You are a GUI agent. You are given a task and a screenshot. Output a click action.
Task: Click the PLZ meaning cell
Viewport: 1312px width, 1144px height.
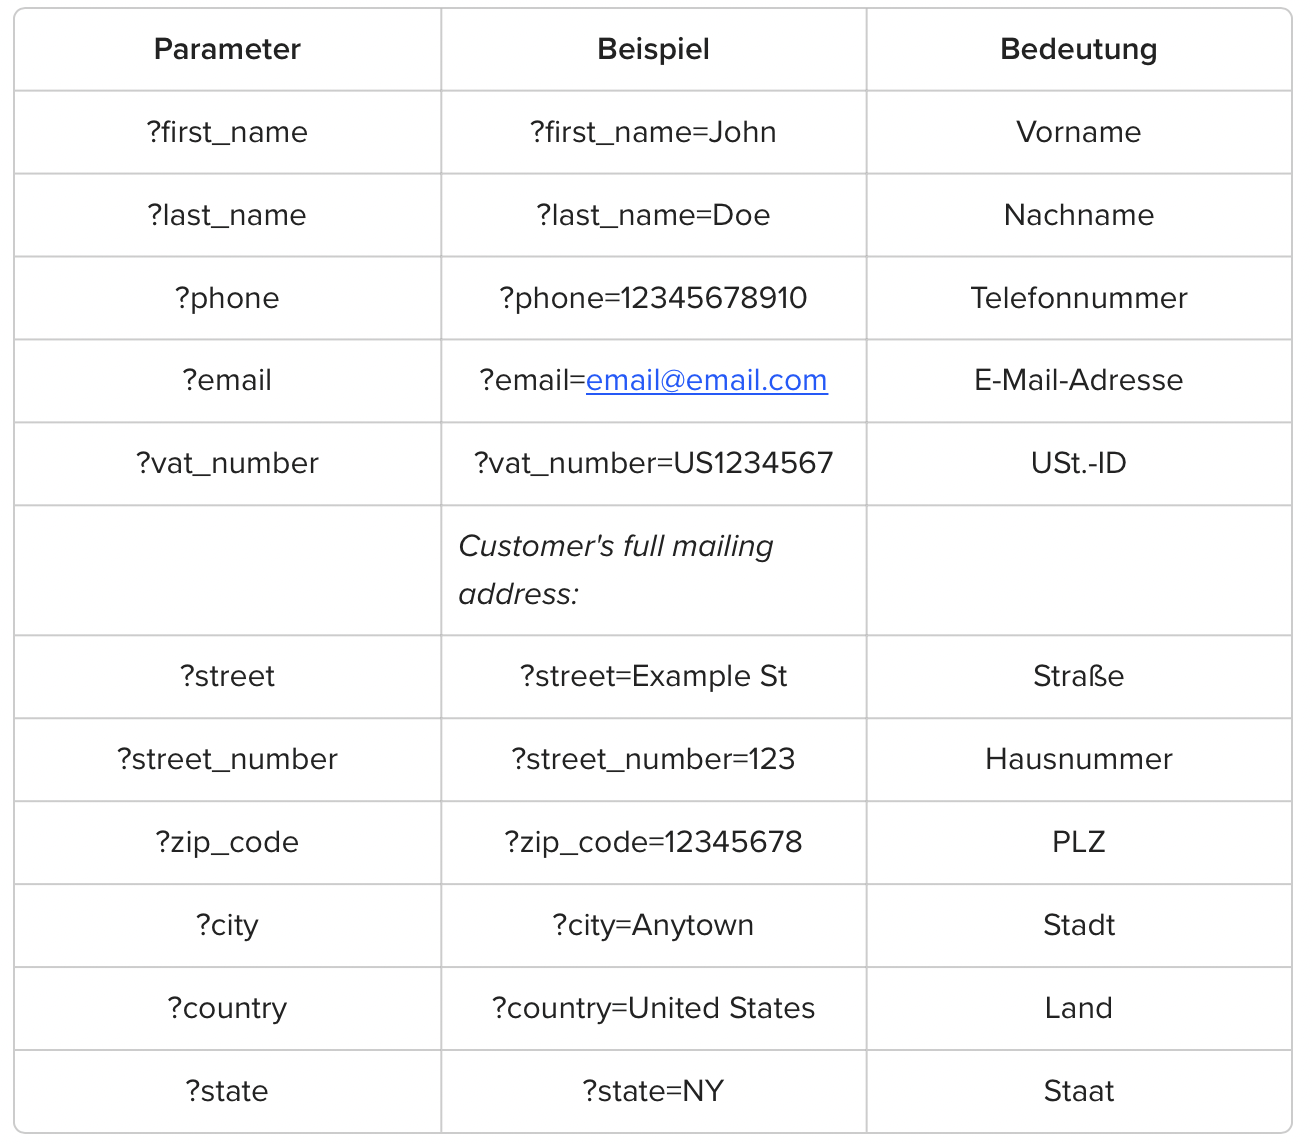click(1078, 843)
